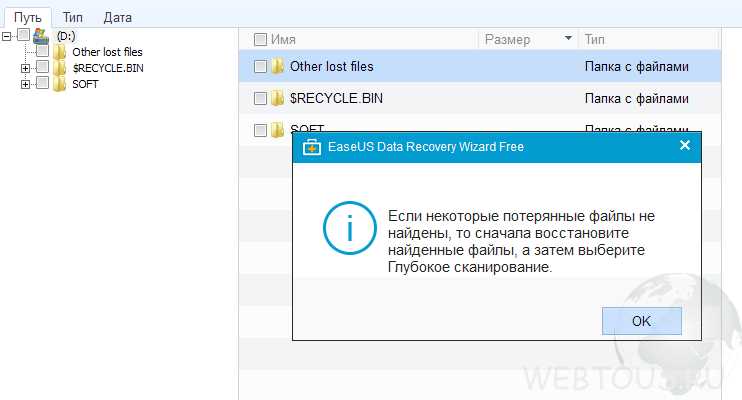742x400 pixels.
Task: Click the (D:) drive icon
Action: [41, 36]
